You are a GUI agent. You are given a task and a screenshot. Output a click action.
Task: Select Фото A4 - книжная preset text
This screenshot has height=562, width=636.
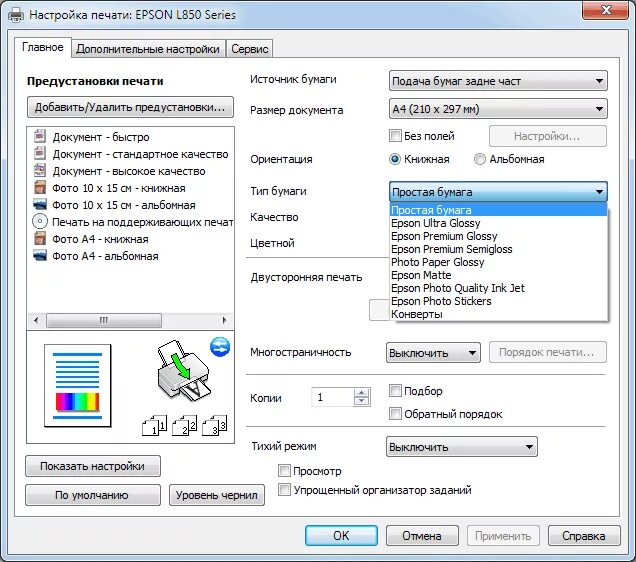pyautogui.click(x=100, y=239)
